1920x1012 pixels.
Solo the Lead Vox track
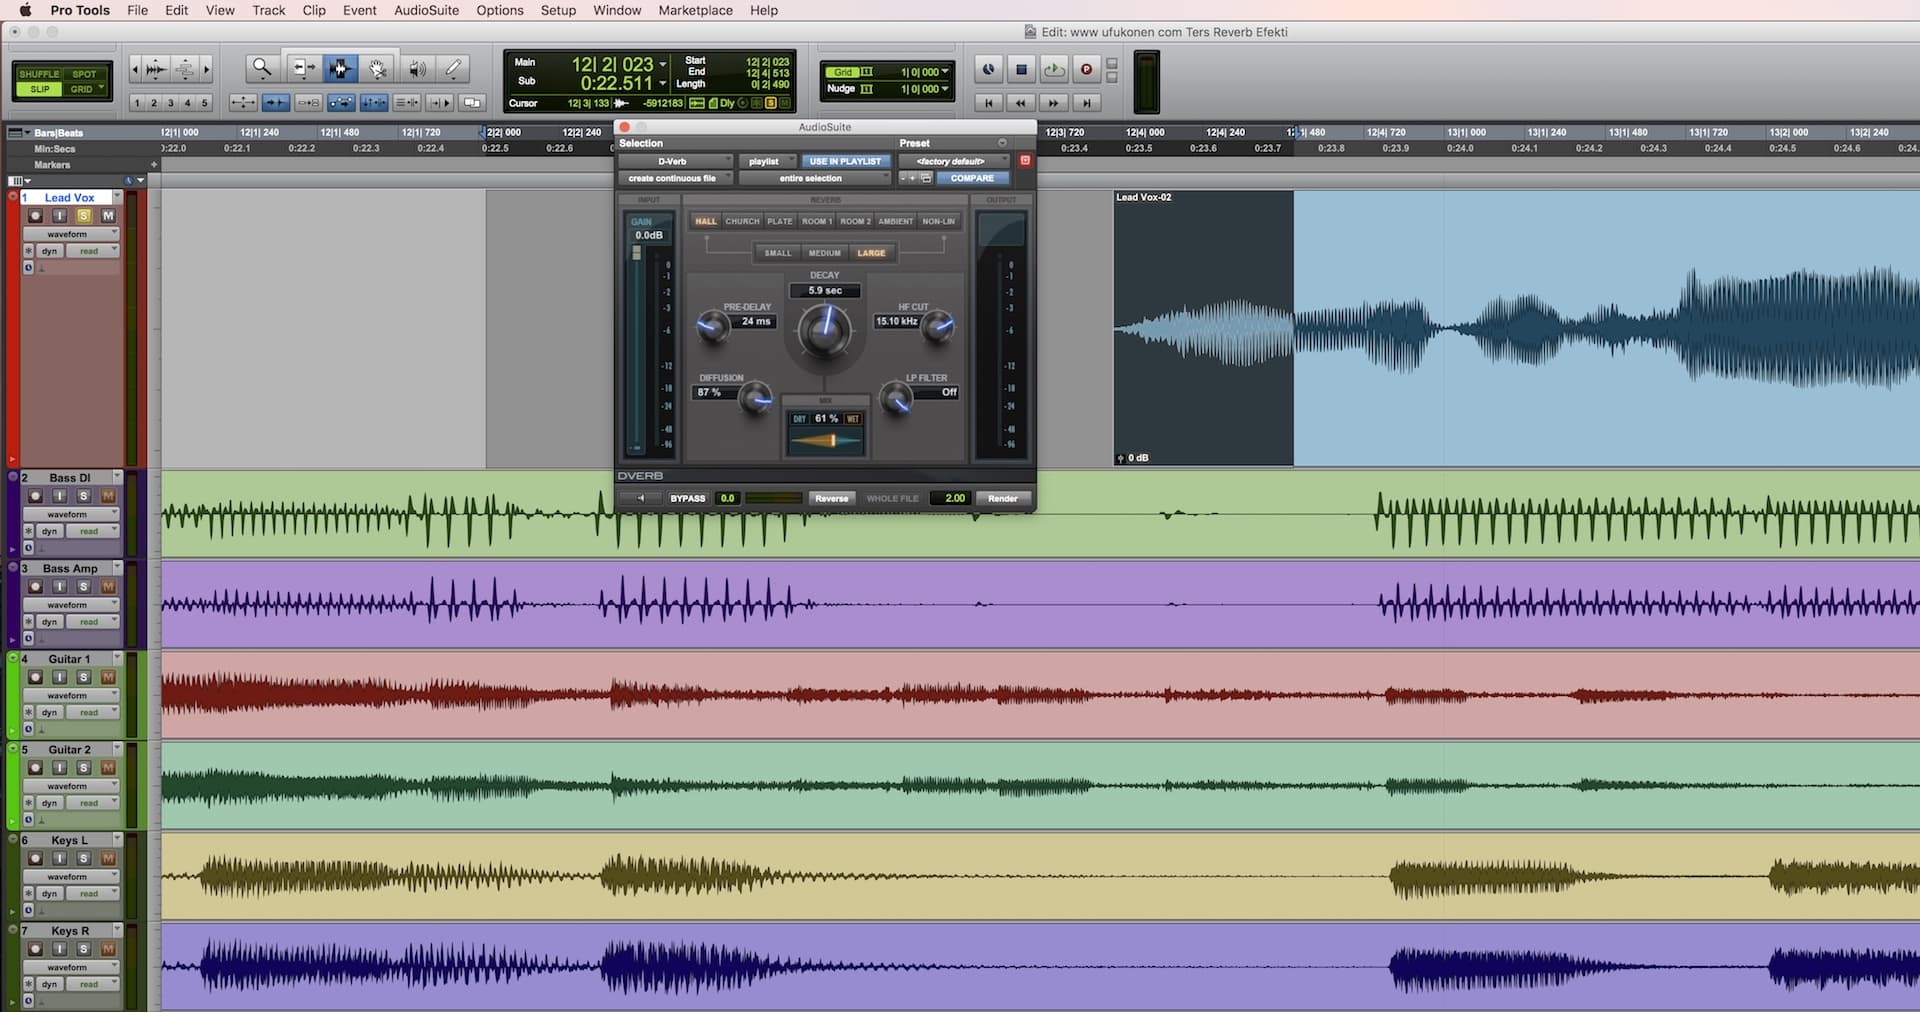[84, 216]
